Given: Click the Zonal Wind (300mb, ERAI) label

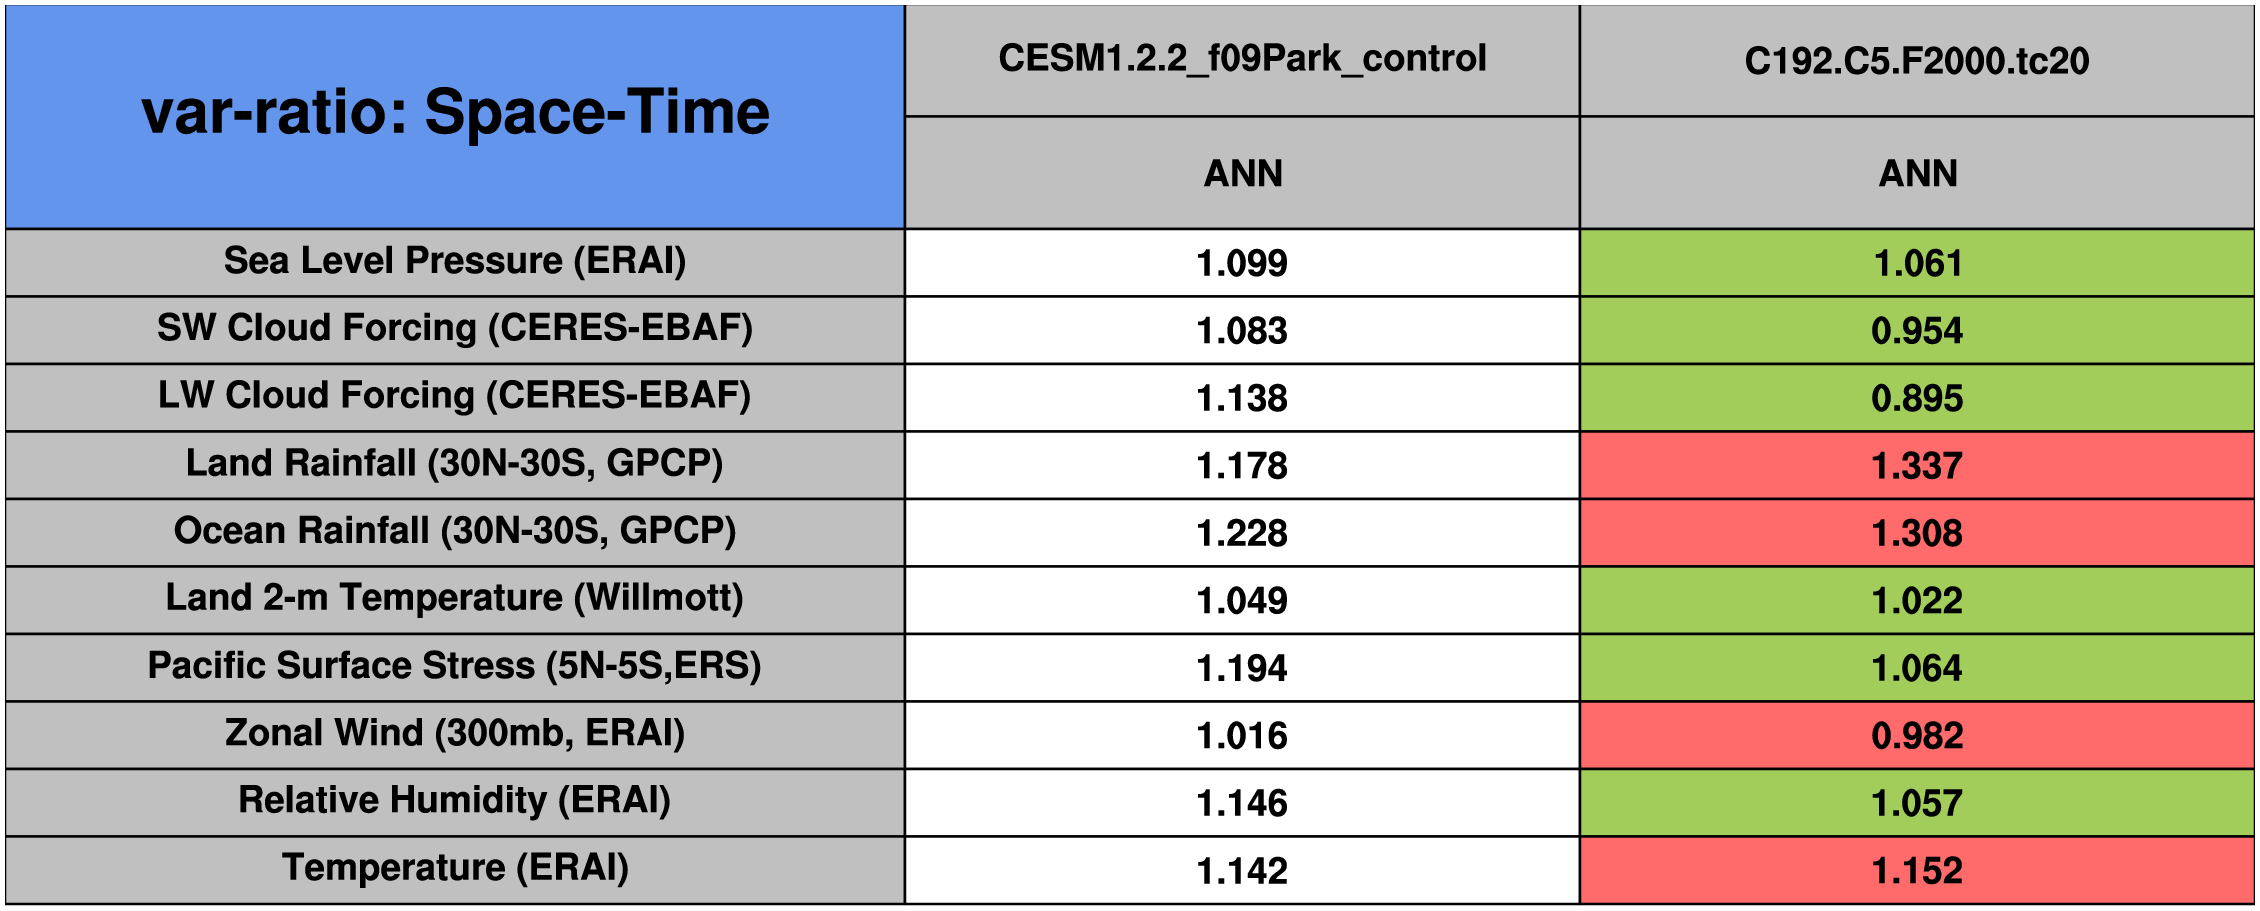Looking at the screenshot, I should pyautogui.click(x=455, y=733).
